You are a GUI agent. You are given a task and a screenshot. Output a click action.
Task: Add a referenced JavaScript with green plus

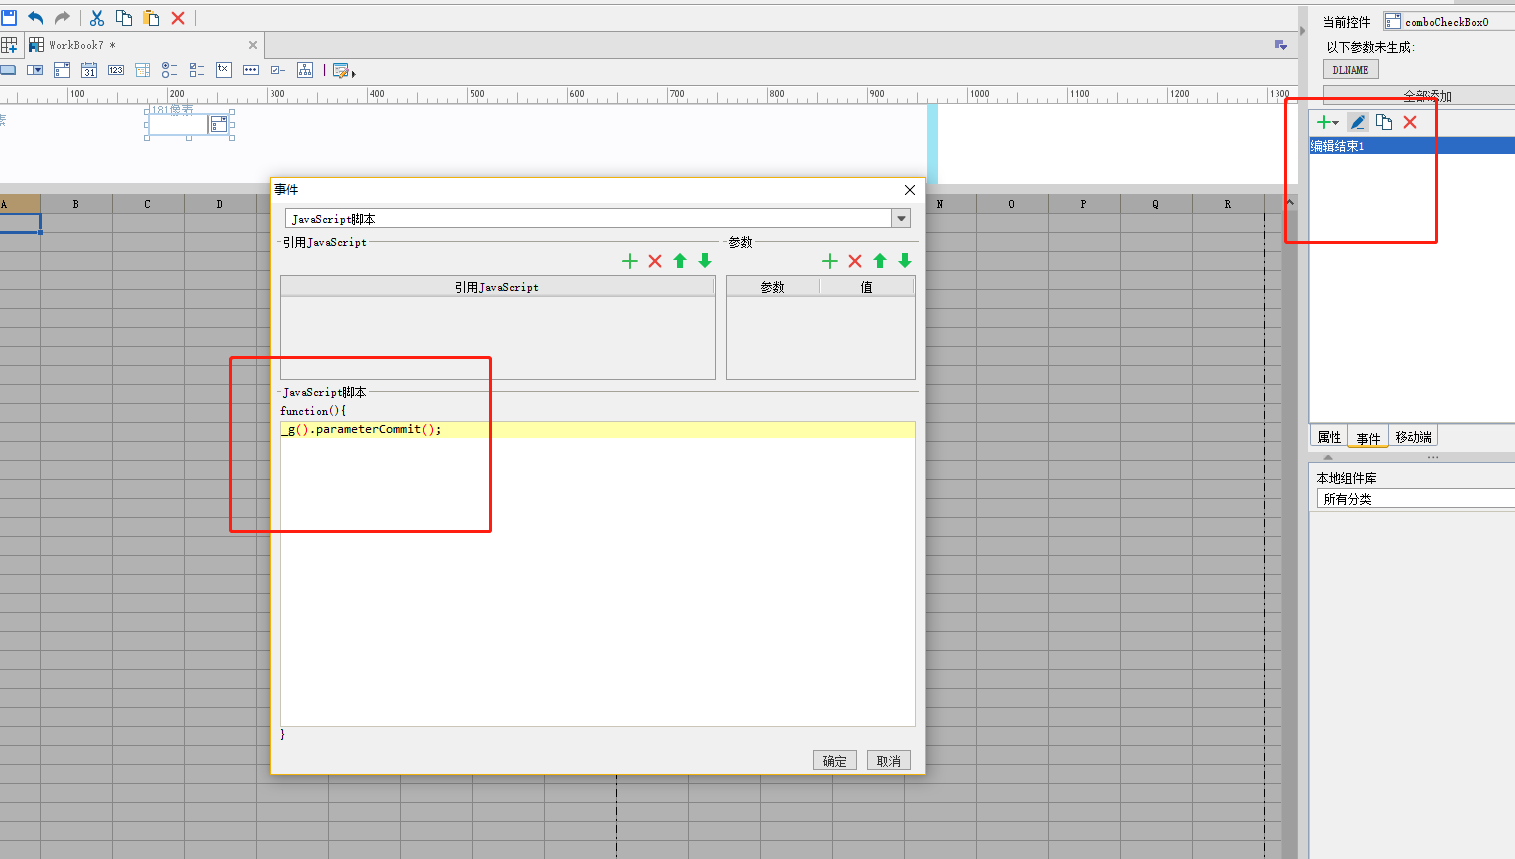(630, 261)
